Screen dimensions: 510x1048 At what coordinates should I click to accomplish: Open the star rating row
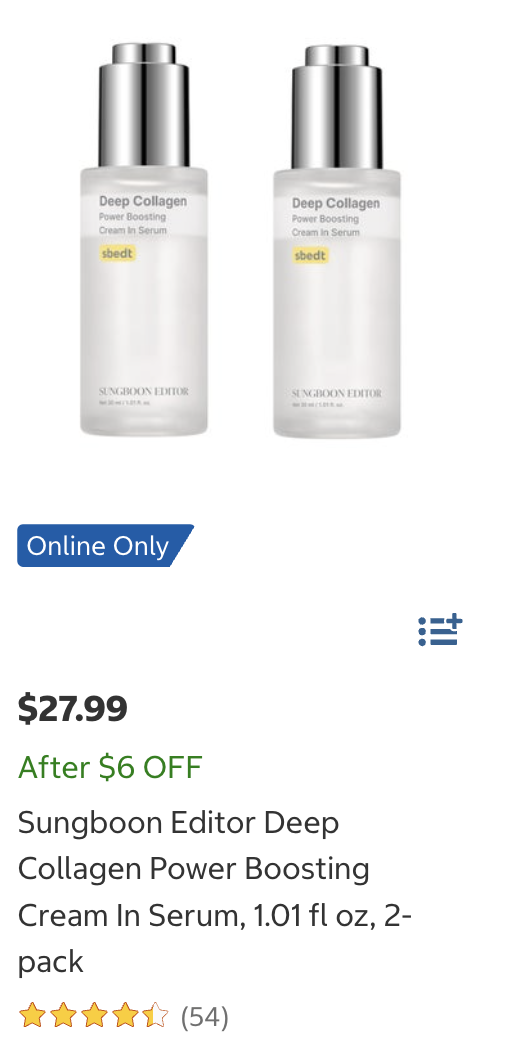click(x=124, y=1017)
